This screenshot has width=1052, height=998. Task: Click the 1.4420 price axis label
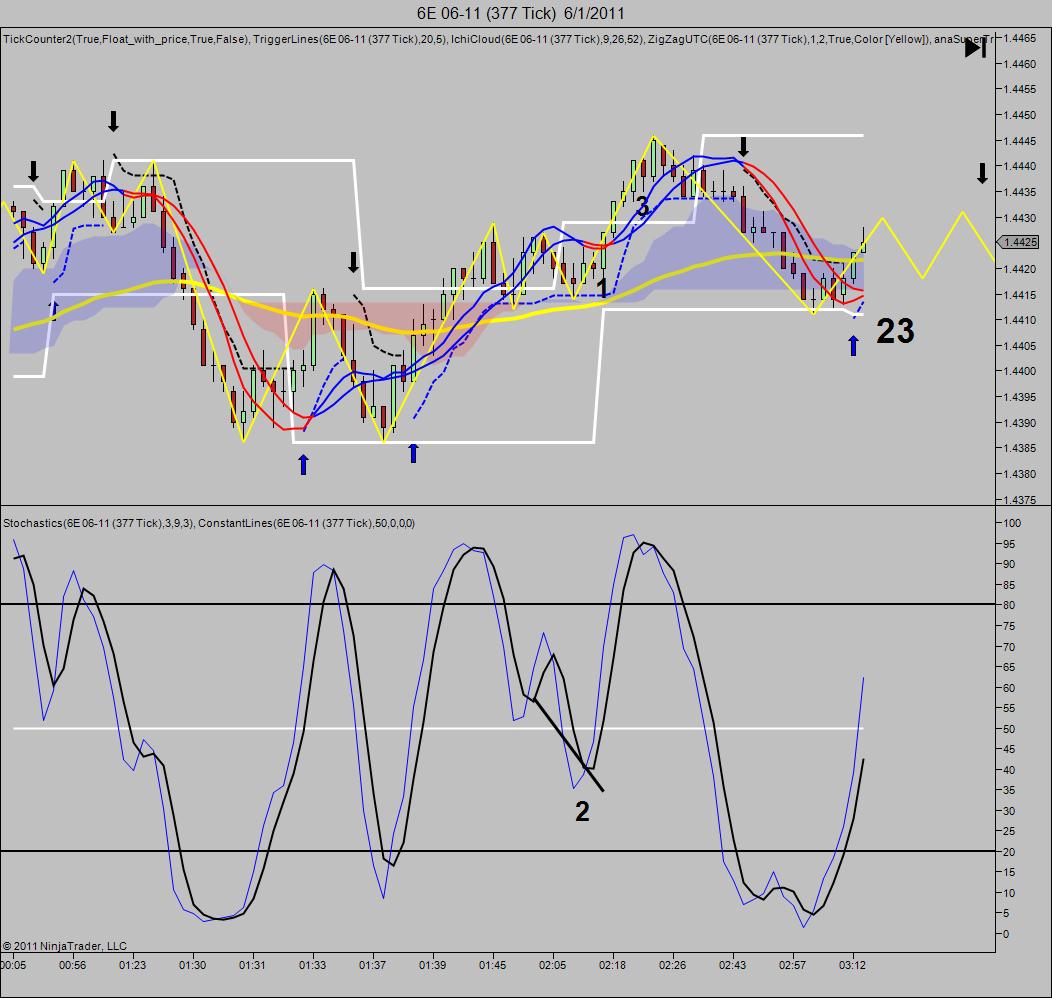[1020, 269]
